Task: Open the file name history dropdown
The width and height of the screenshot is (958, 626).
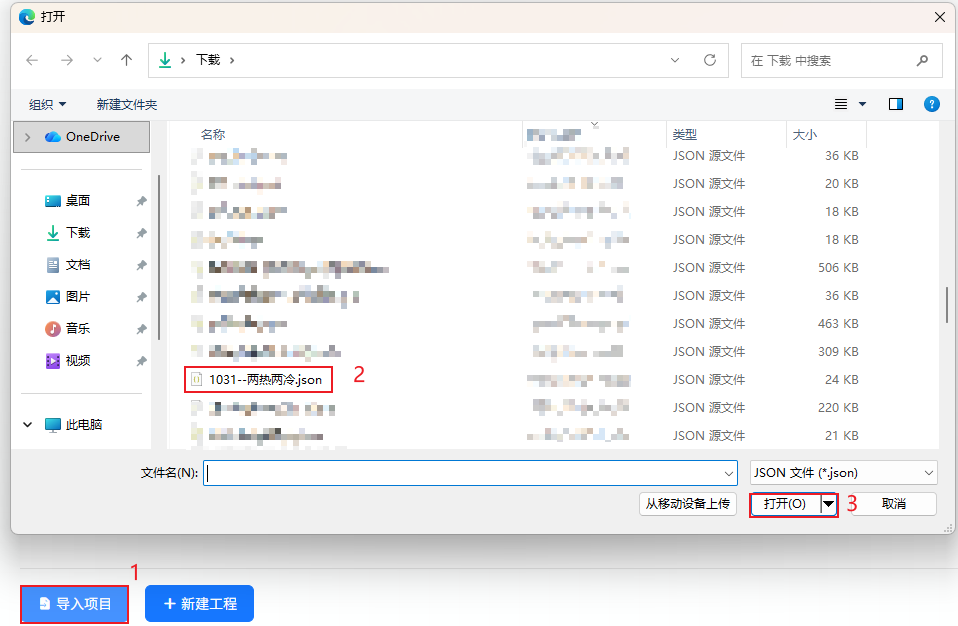Action: point(728,473)
